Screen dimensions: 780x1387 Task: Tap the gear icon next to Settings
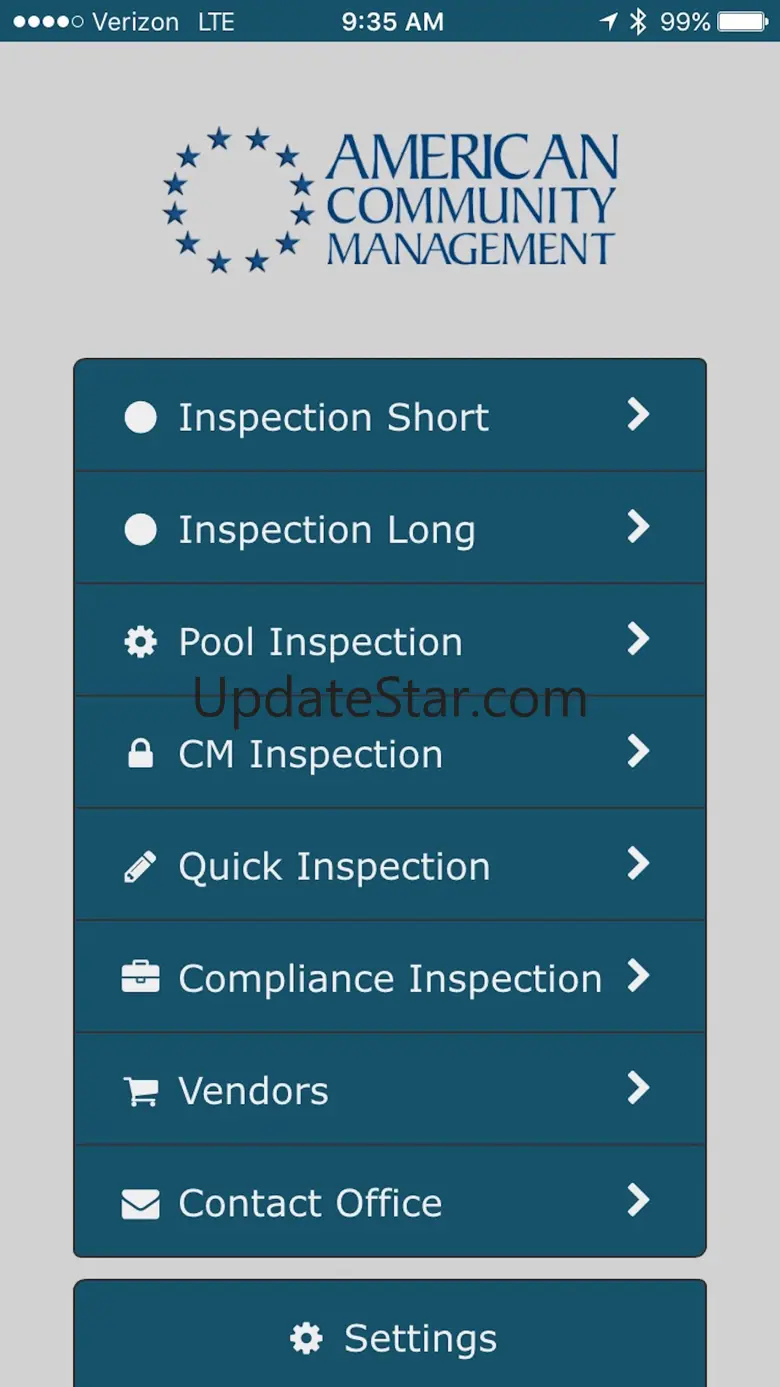pyautogui.click(x=306, y=1338)
